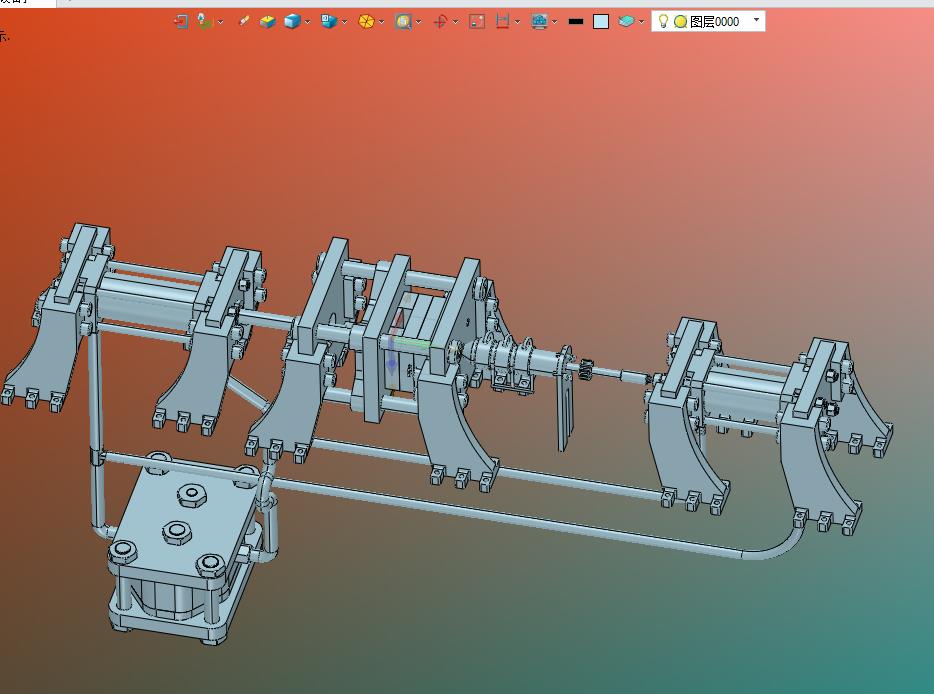Open the monitor display dropdown arrow
Viewport: 934px width, 694px height.
click(x=555, y=22)
